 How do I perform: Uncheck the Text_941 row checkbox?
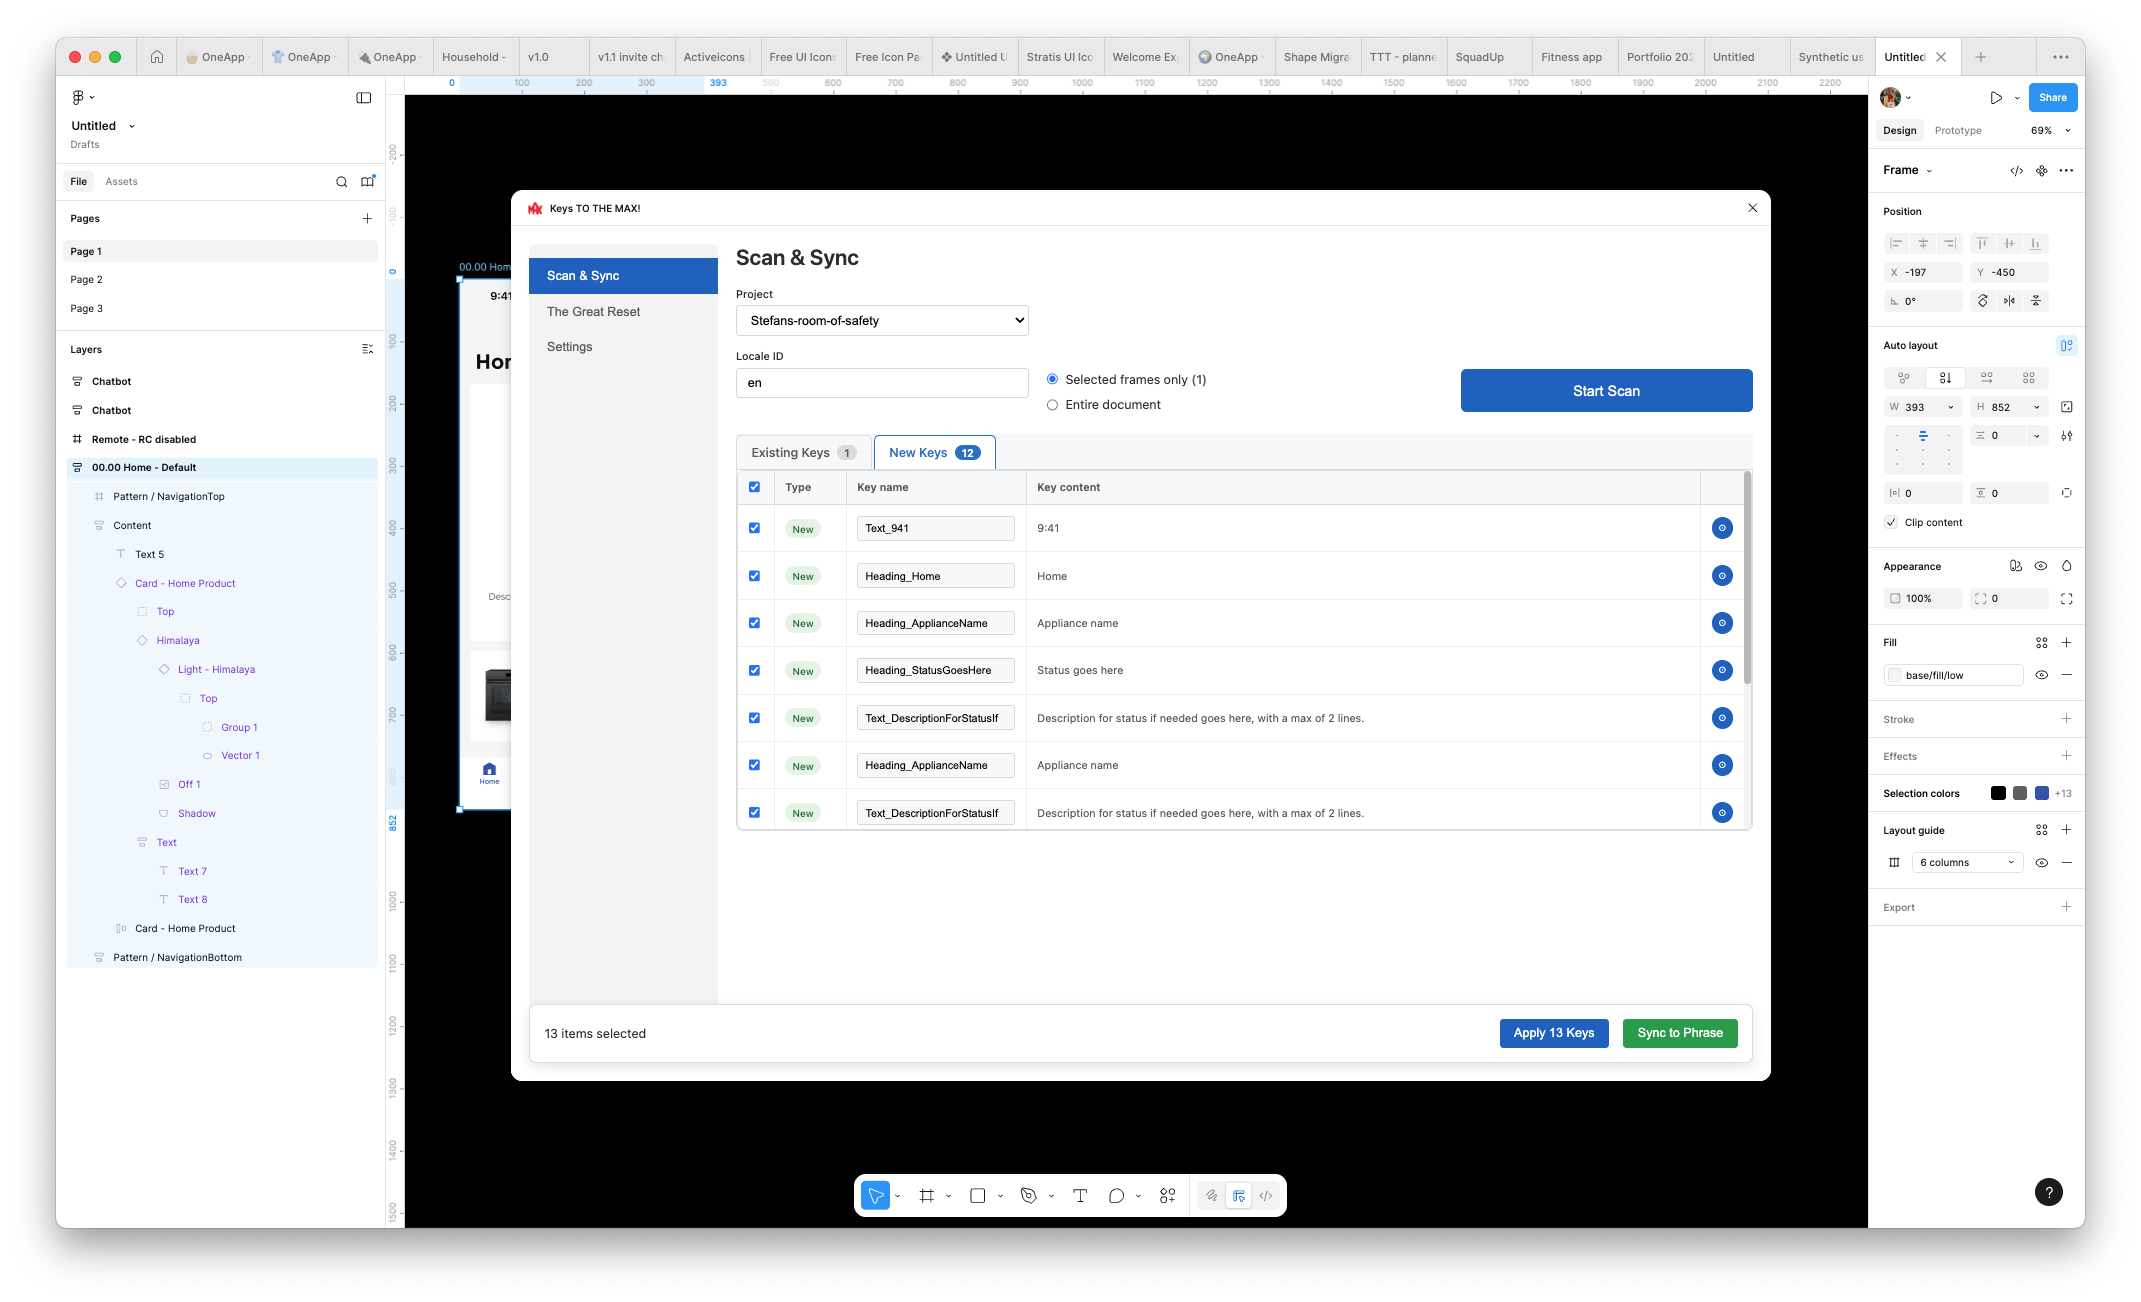coord(755,528)
